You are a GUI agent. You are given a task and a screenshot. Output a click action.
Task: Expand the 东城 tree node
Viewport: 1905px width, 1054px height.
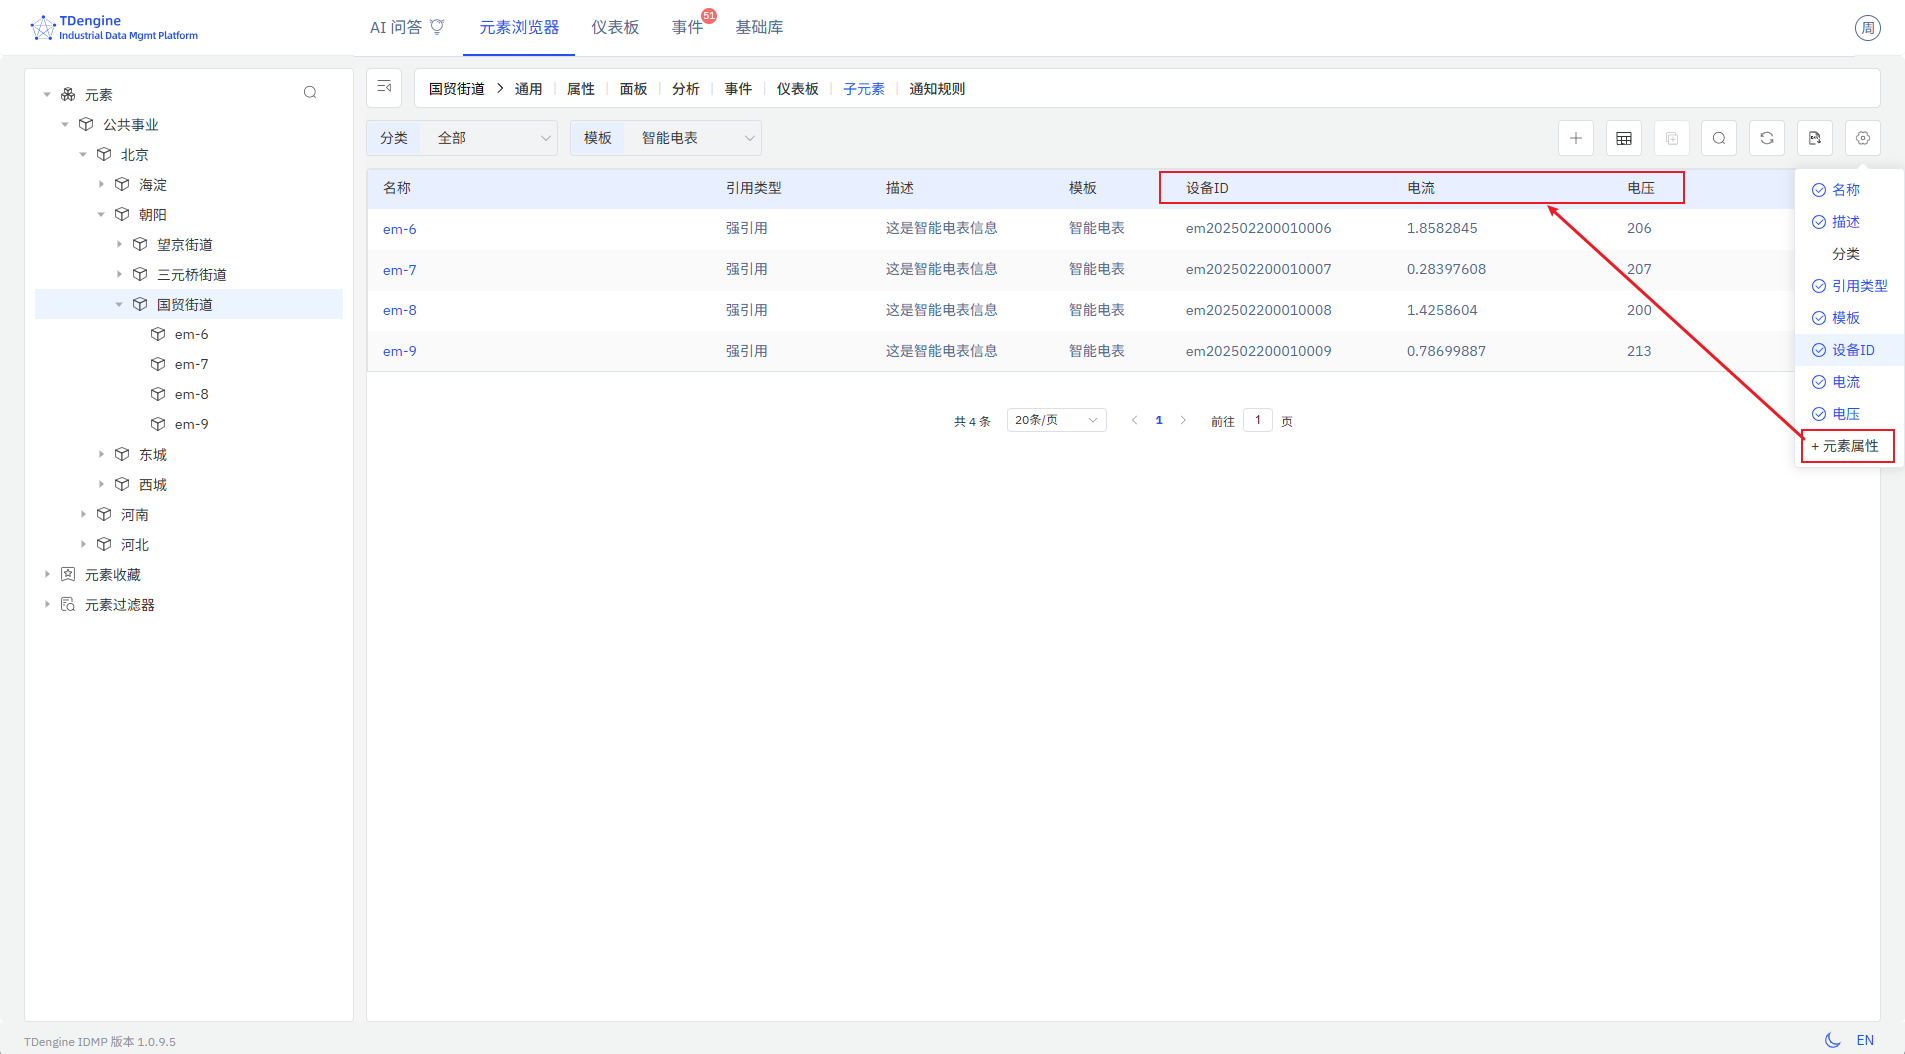[x=101, y=454]
